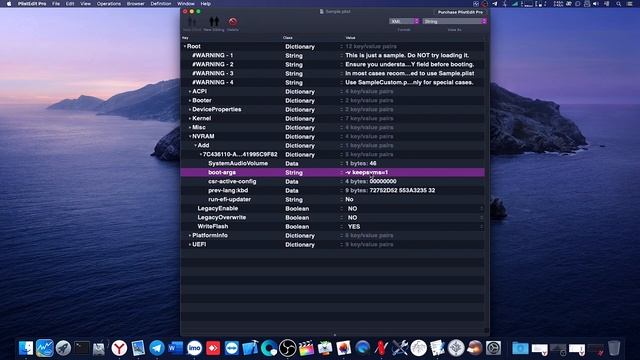Select the '#WARNING - 1' key
The image size is (640, 360).
[x=213, y=56]
